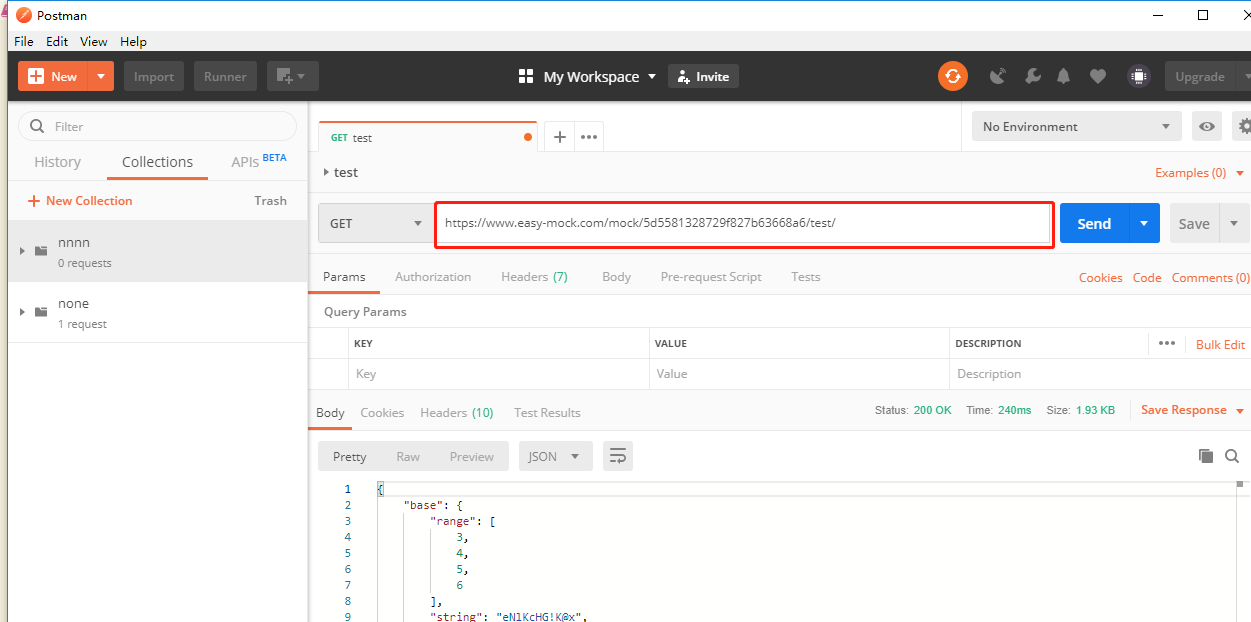Open the request Headers (7) tab
This screenshot has width=1251, height=622.
[x=534, y=277]
